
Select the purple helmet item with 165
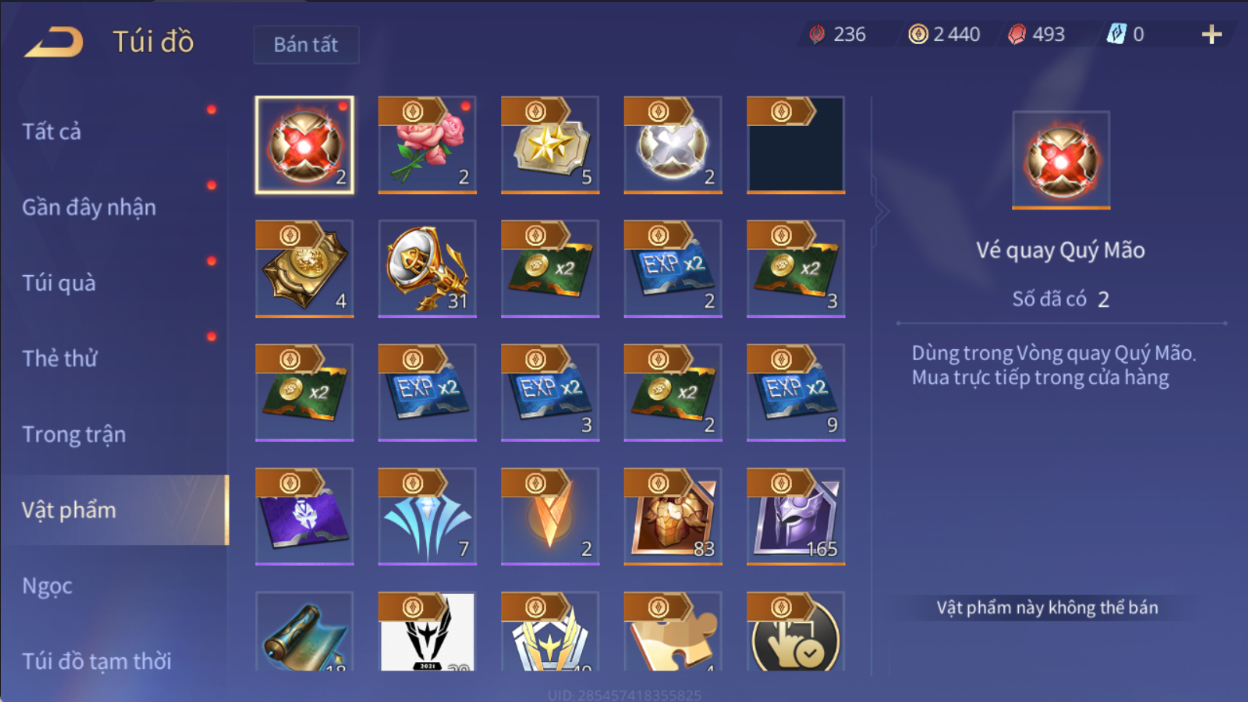coord(796,517)
